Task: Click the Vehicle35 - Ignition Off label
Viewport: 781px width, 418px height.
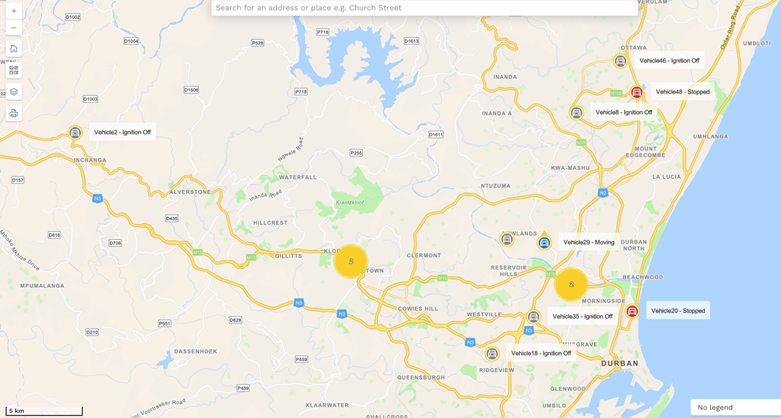Action: [582, 316]
